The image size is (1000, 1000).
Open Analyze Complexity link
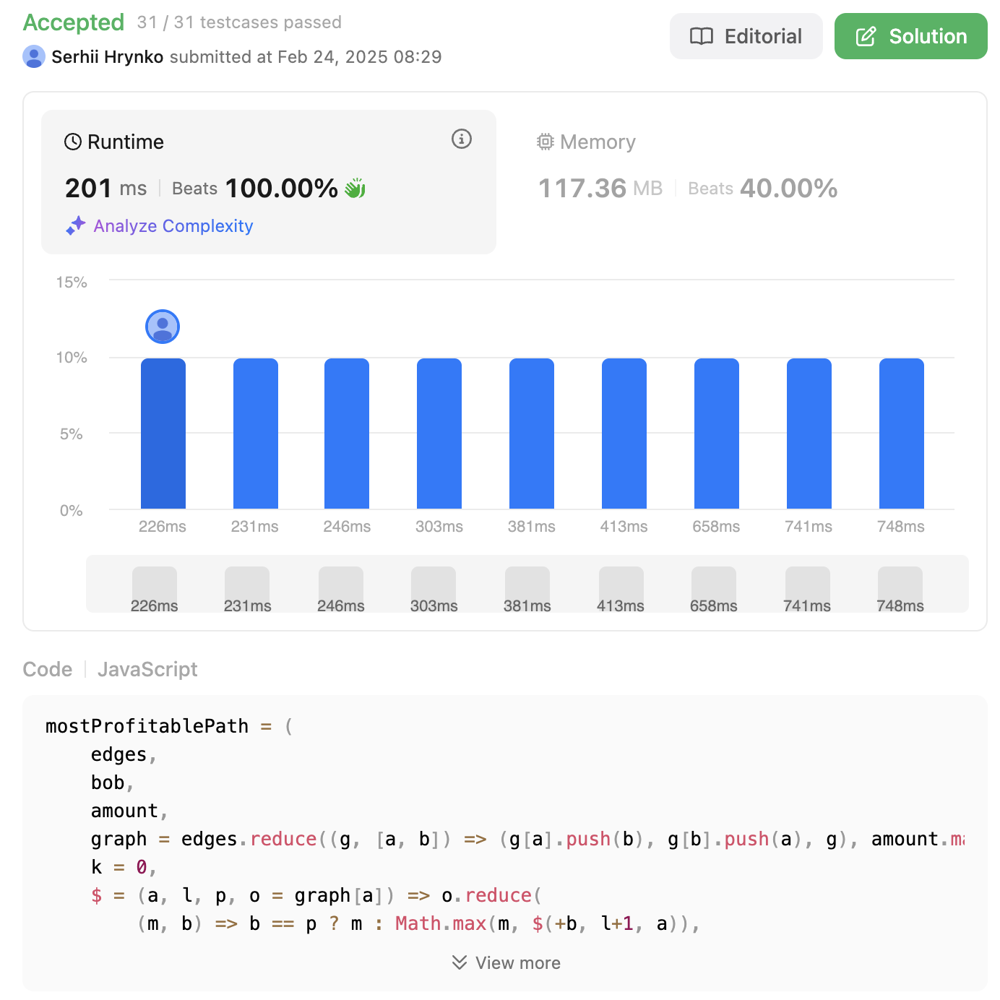[x=173, y=226]
